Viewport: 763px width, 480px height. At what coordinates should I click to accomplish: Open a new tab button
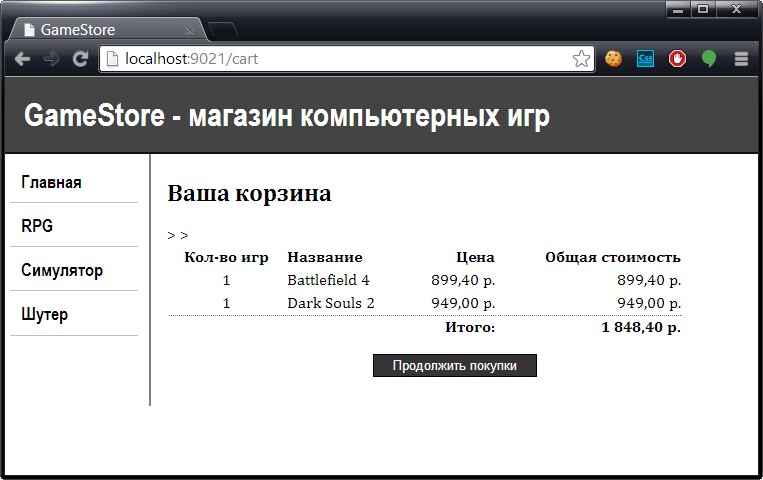[223, 29]
